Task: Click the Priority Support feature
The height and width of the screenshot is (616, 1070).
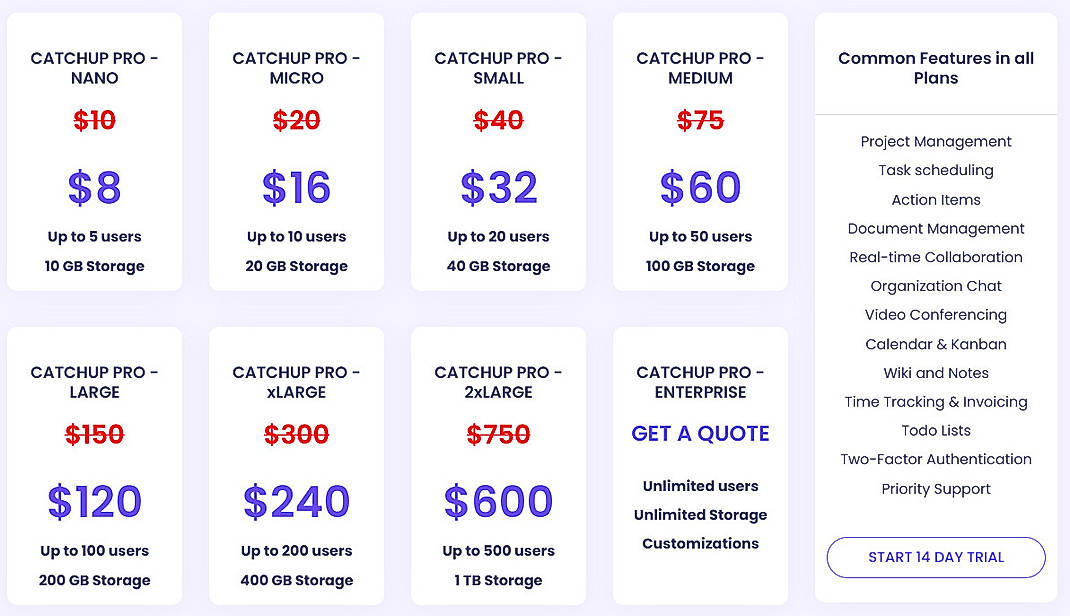Action: coord(935,489)
